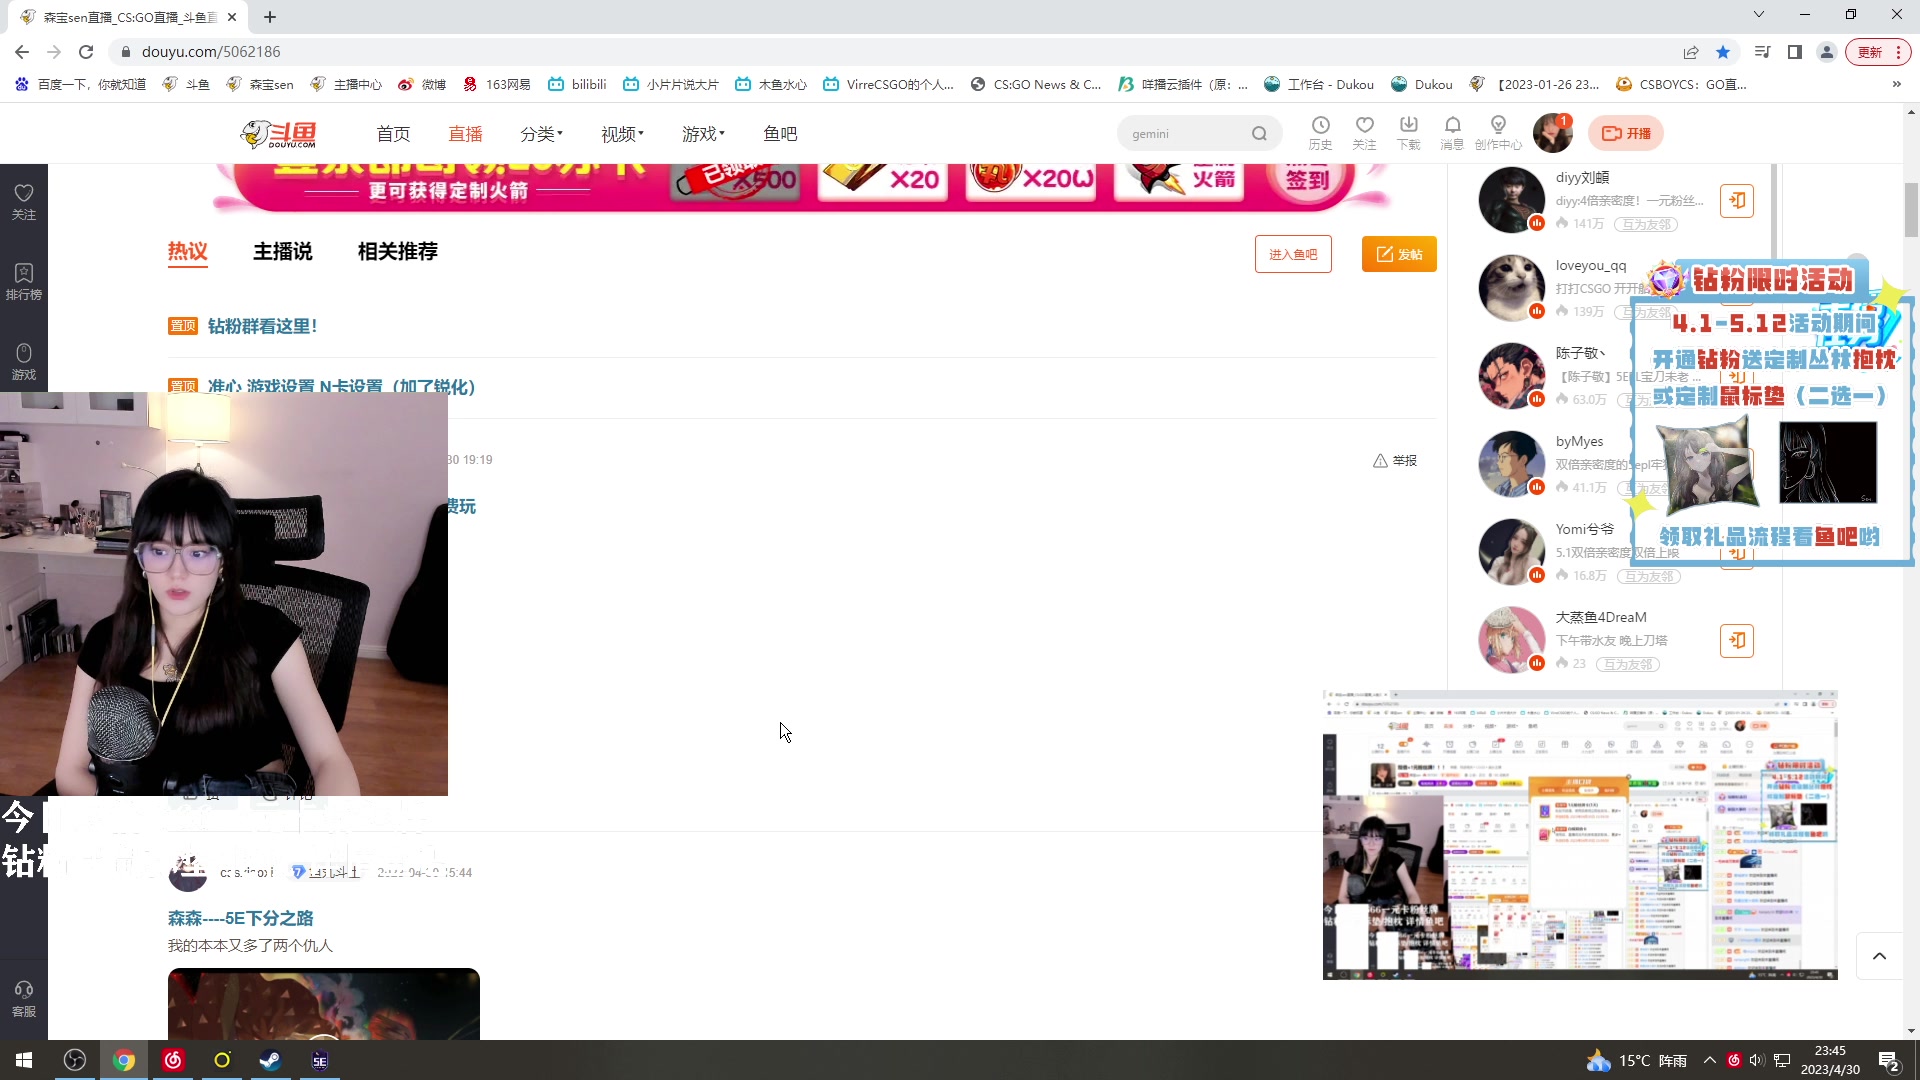
Task: Open a new browser tab
Action: tap(270, 17)
